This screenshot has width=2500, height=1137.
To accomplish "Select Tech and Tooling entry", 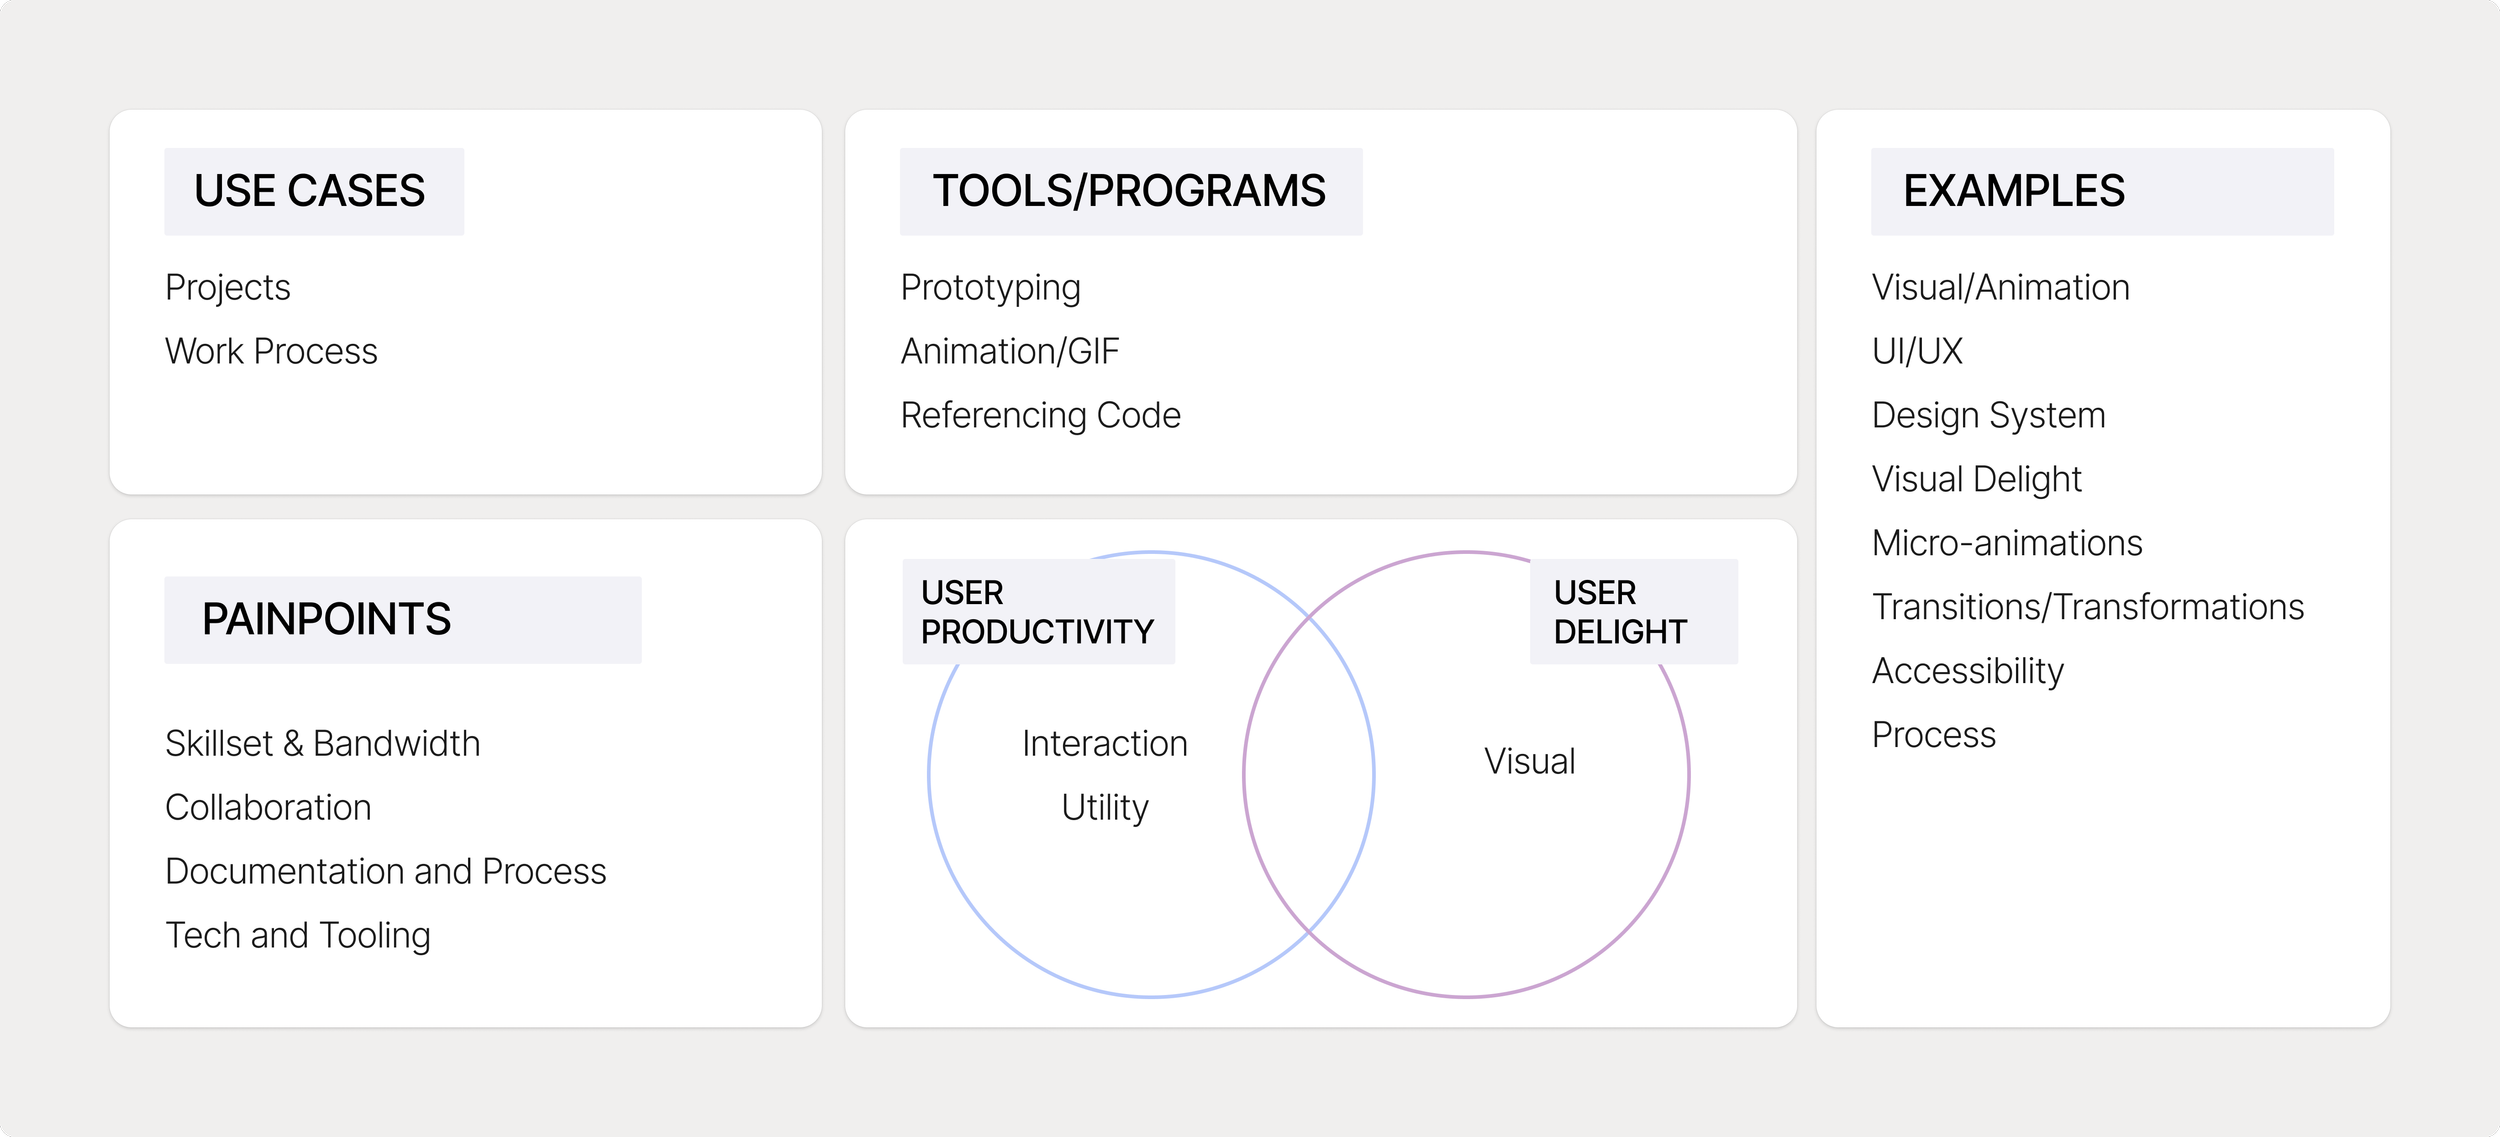I will (298, 935).
